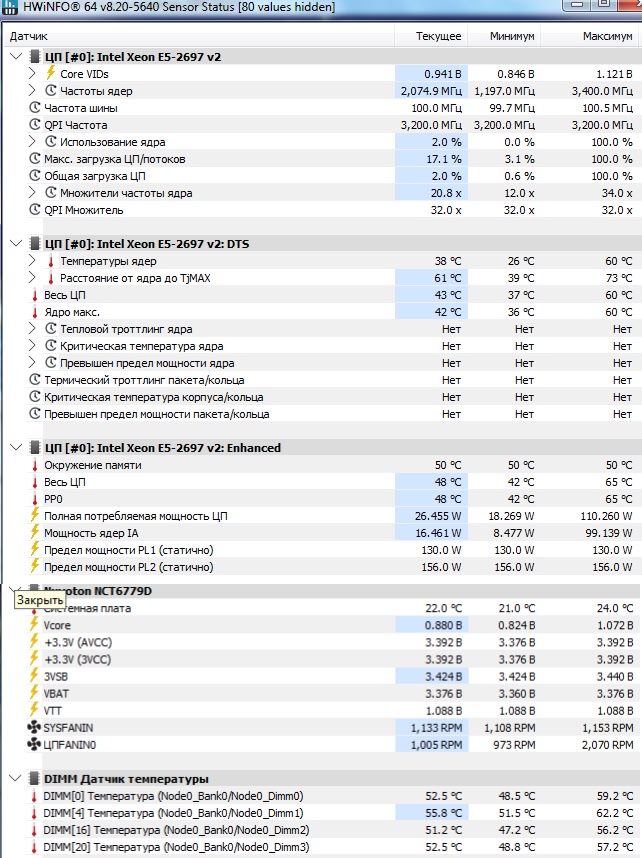Click the Датчик column header
Viewport: 642px width, 858px height.
(197, 36)
